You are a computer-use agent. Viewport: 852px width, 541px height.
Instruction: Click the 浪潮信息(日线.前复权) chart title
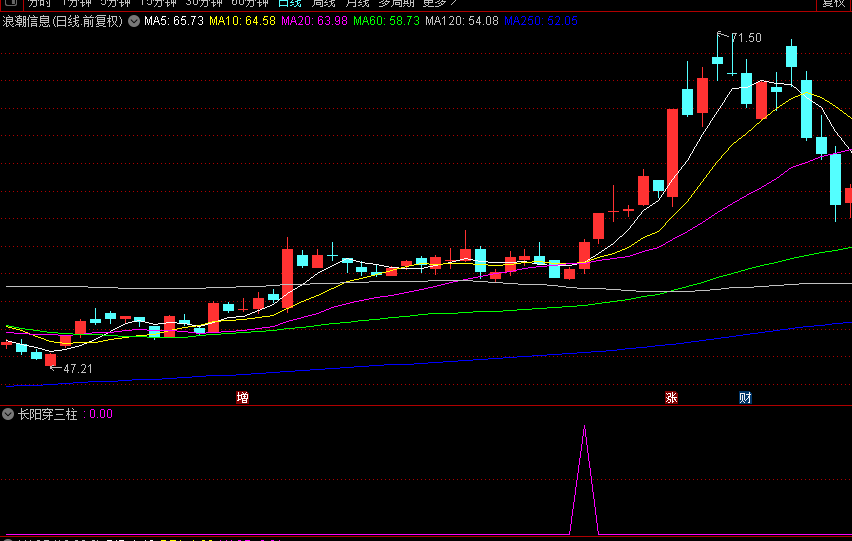click(x=62, y=21)
